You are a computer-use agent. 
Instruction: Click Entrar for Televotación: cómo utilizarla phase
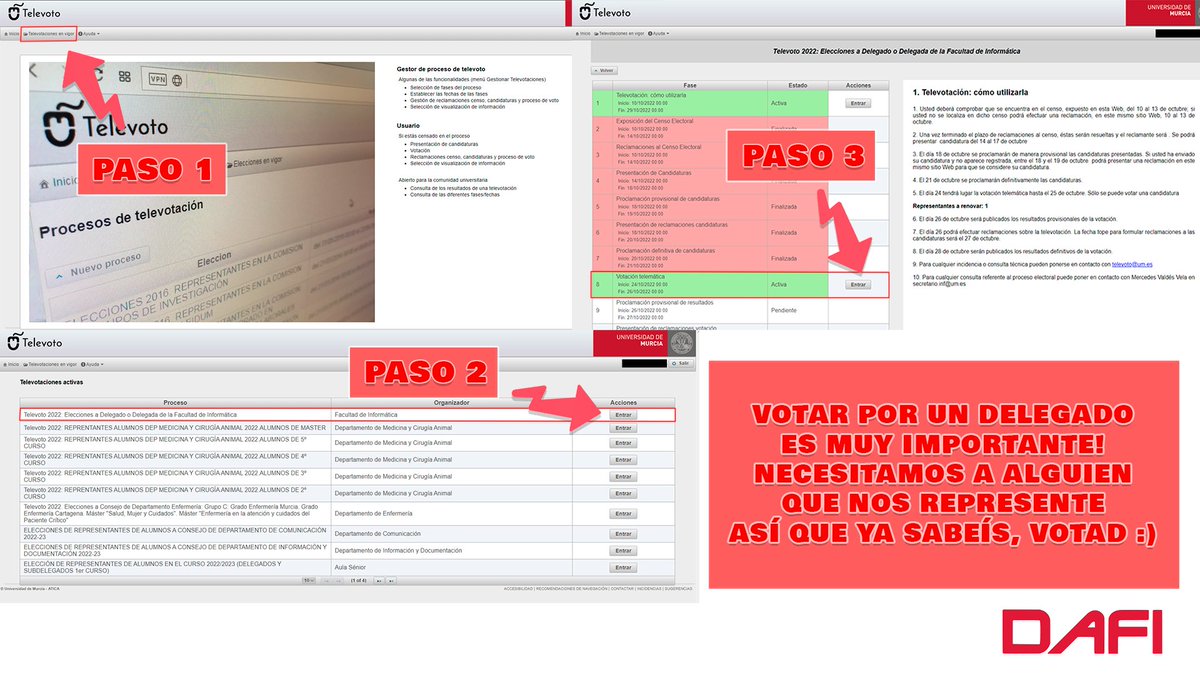(857, 103)
